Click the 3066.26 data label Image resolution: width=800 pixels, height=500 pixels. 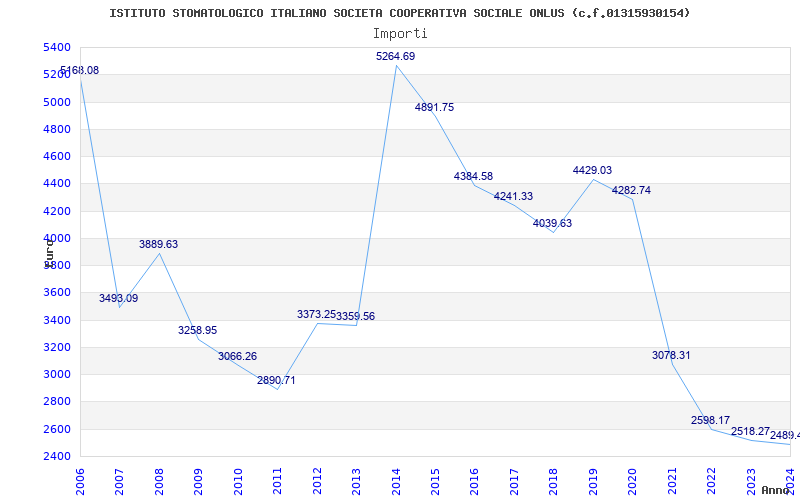[237, 357]
